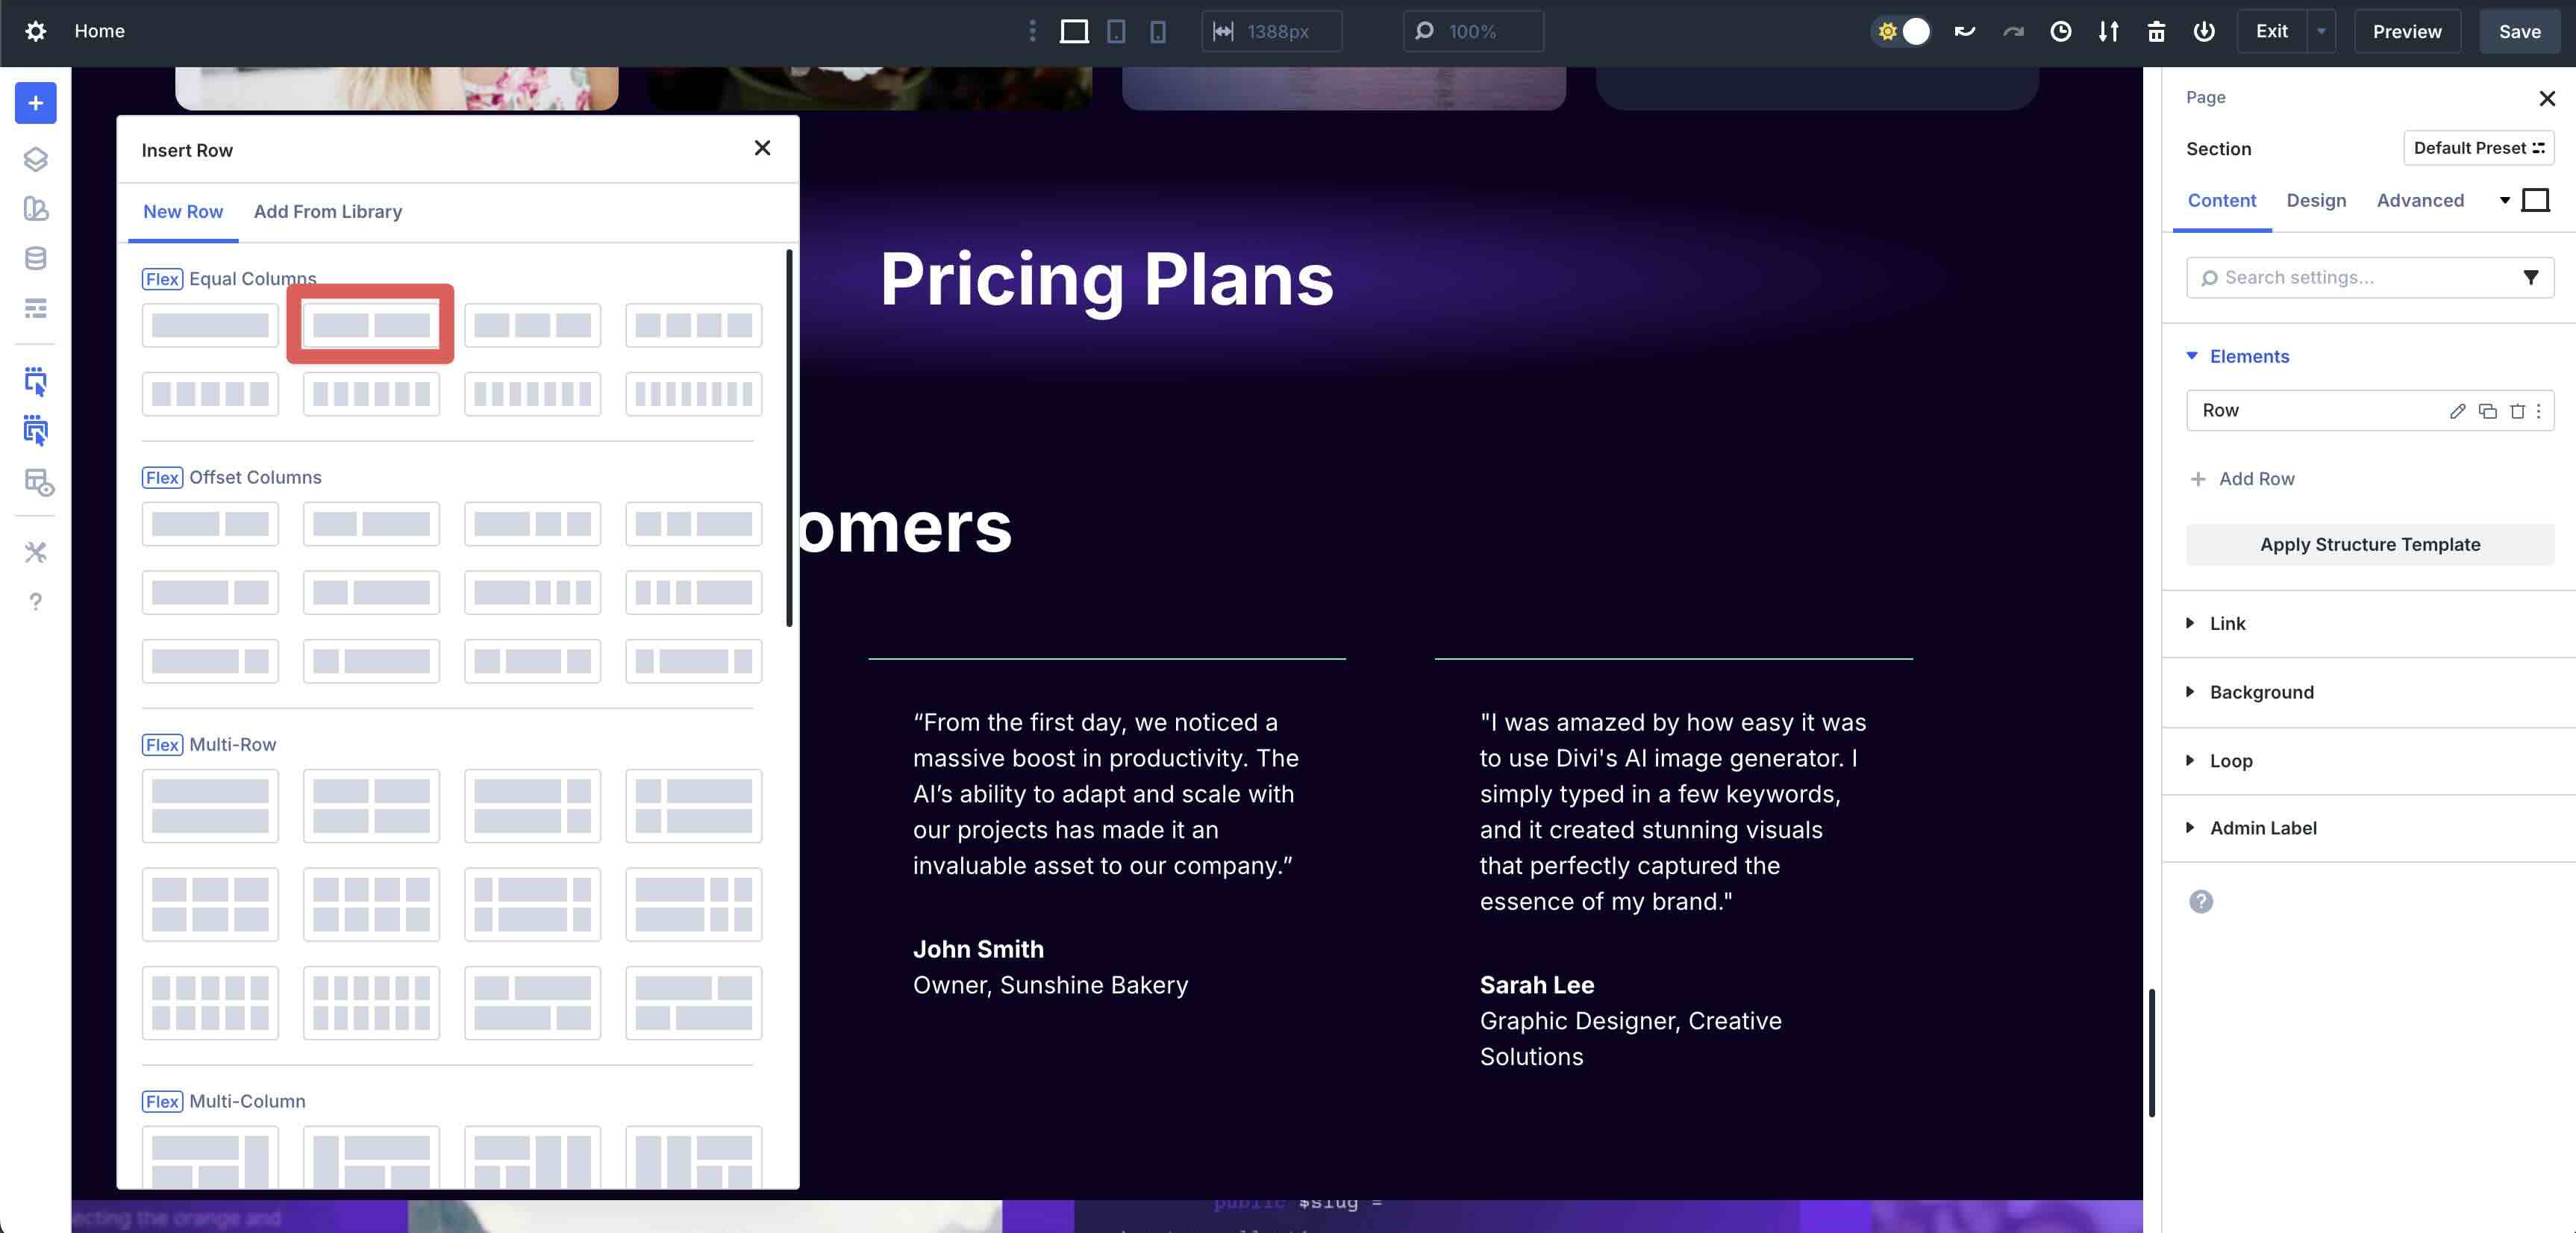Screen dimensions: 2576x1233
Task: Open the insert element menu with the plus icon
Action: pyautogui.click(x=36, y=103)
